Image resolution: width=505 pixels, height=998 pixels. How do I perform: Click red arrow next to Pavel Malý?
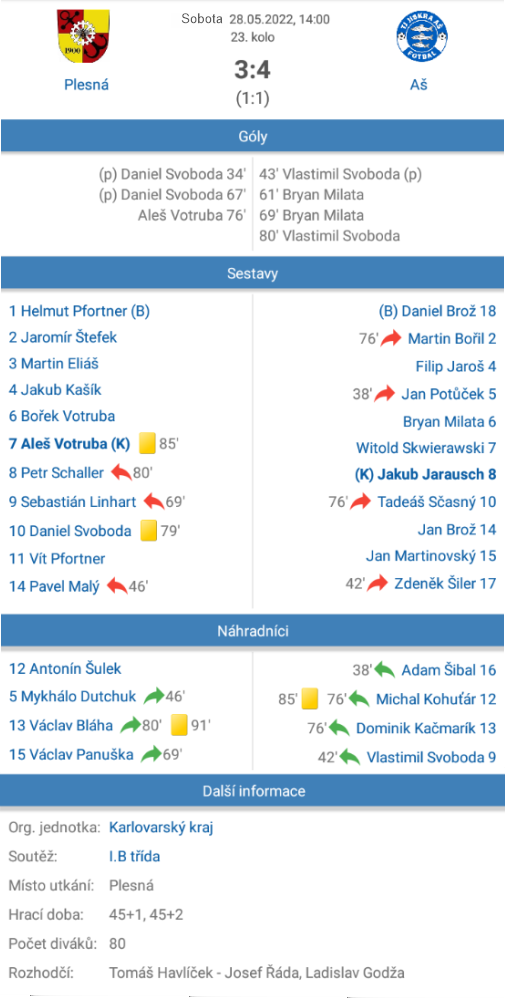click(x=117, y=586)
